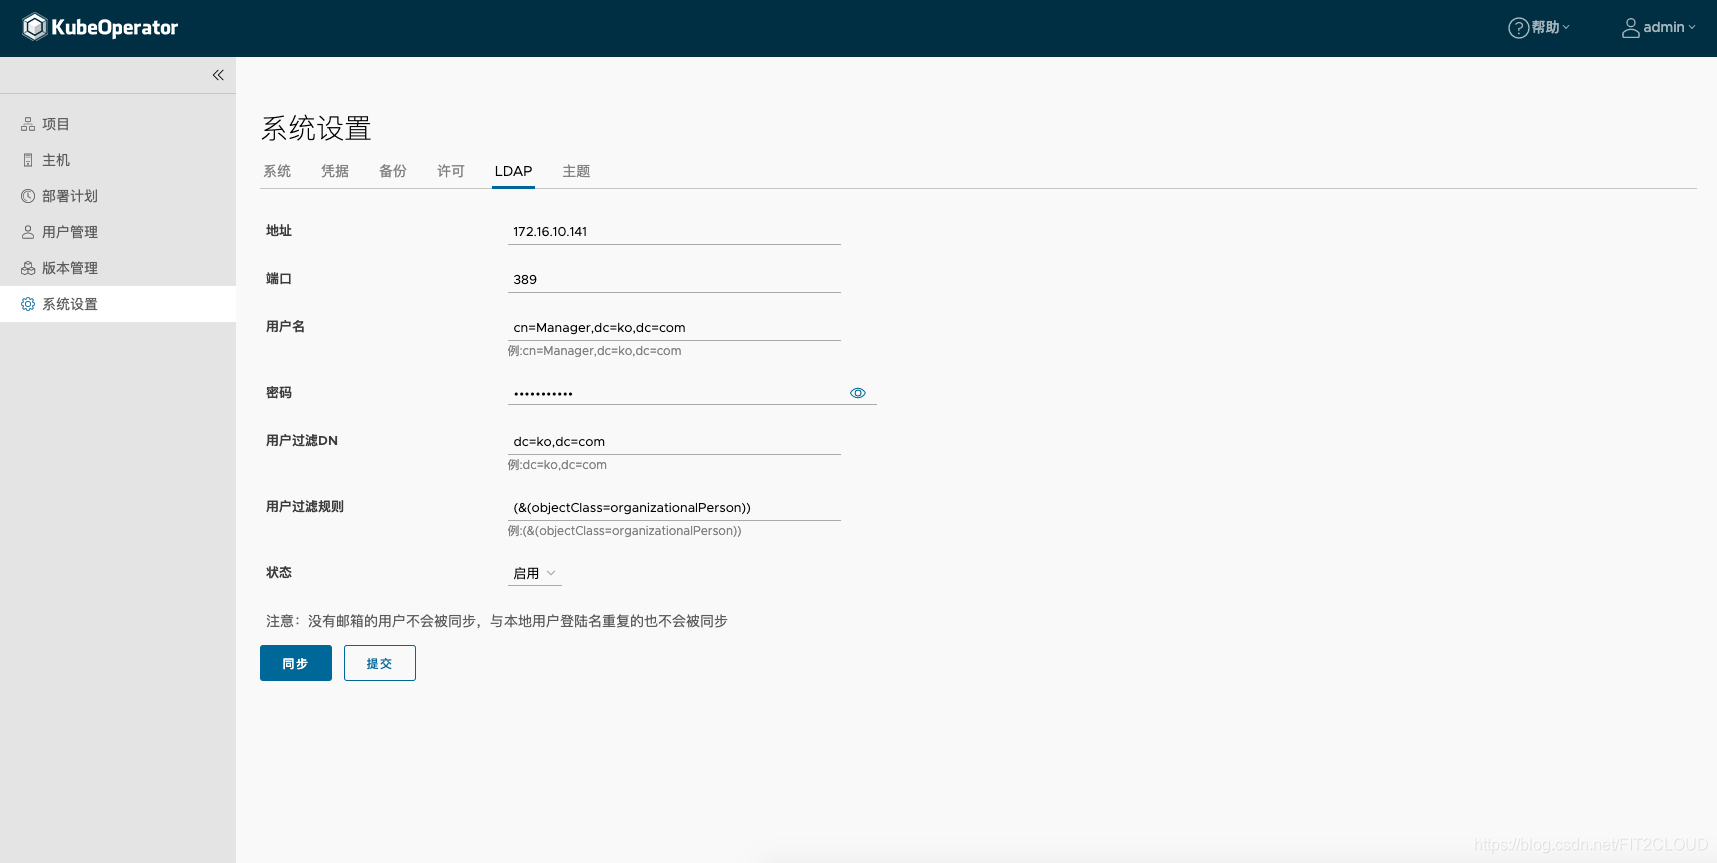This screenshot has width=1717, height=863.
Task: Expand the 帮助 menu chevron
Action: tap(1566, 28)
